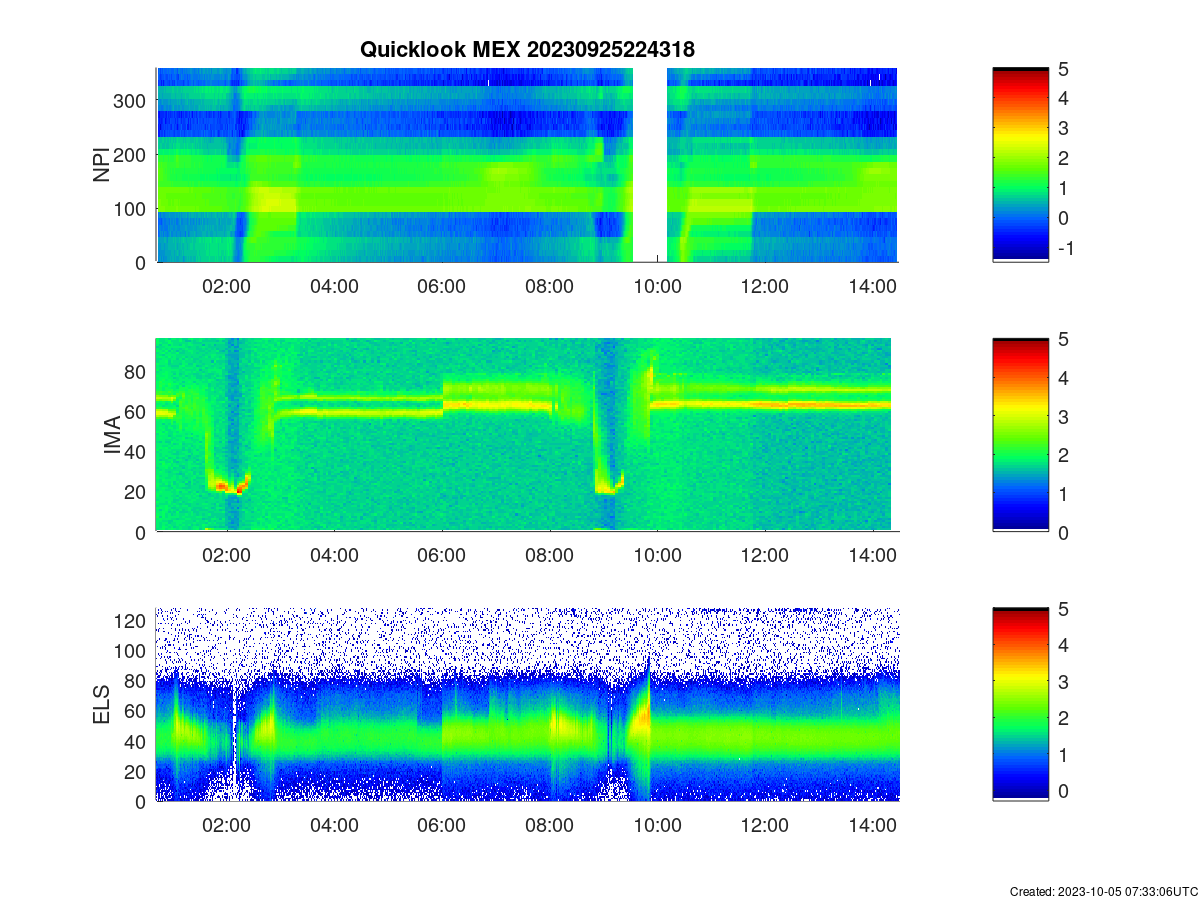The image size is (1200, 900).
Task: Click the 08:00 tick label under NPI plot
Action: pos(550,286)
